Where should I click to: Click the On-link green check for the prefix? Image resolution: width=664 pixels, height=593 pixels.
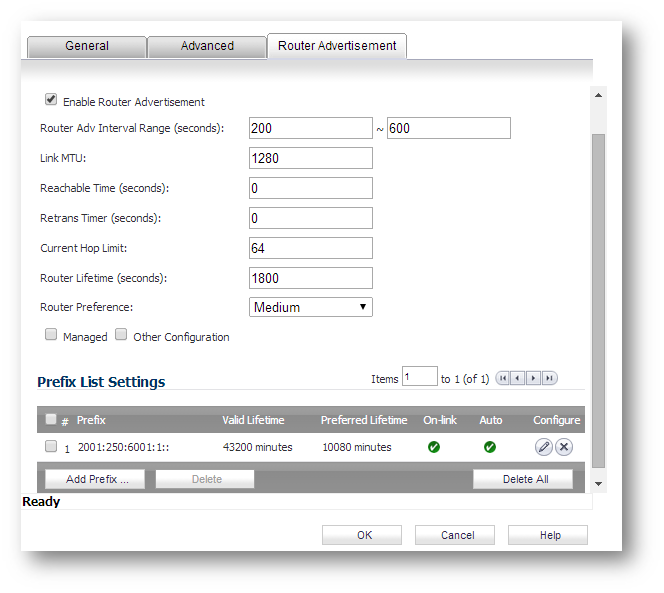click(434, 447)
